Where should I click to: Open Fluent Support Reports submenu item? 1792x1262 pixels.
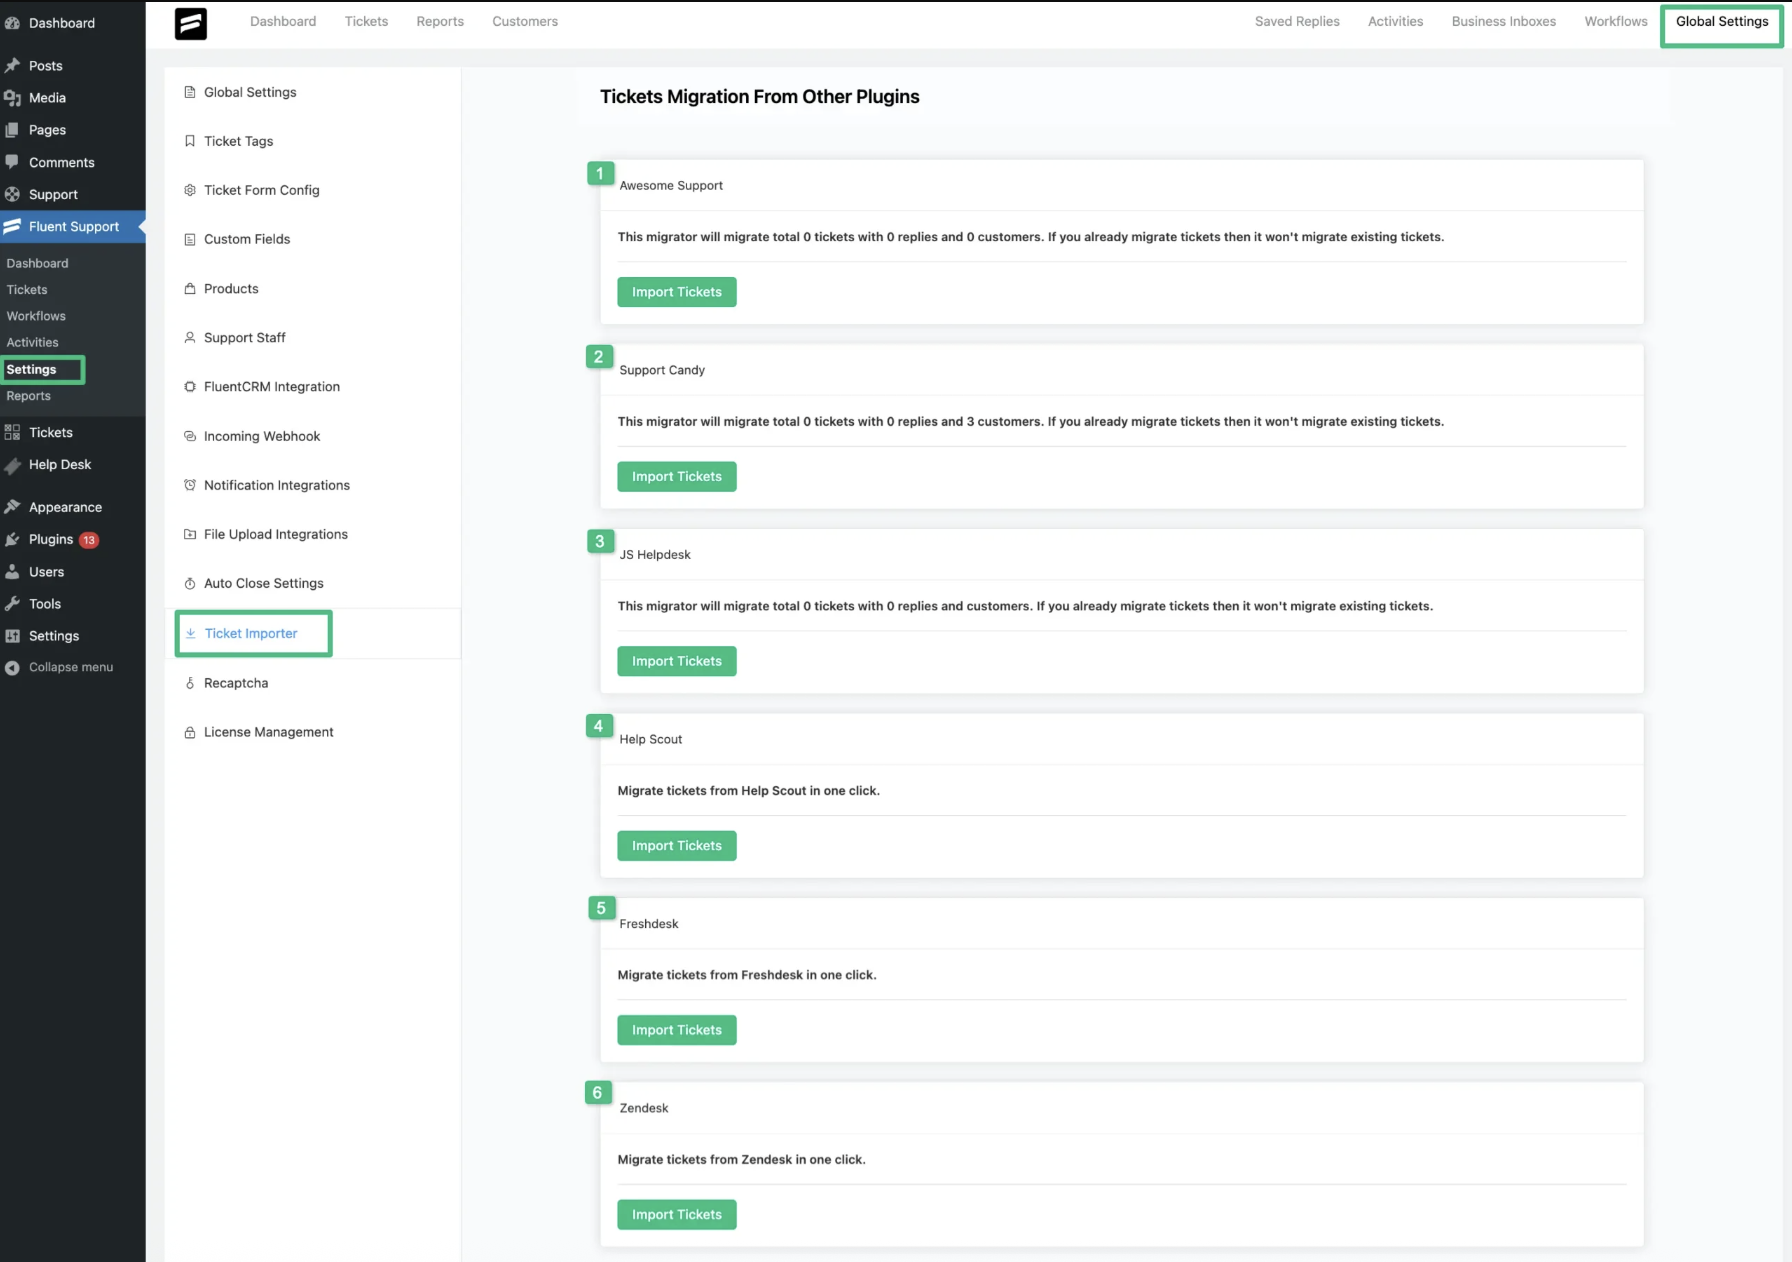point(28,396)
